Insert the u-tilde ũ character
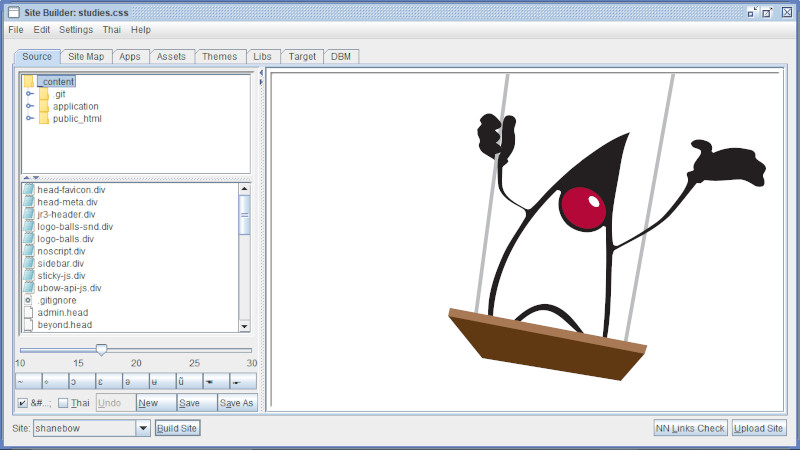The height and width of the screenshot is (450, 800). (x=181, y=381)
